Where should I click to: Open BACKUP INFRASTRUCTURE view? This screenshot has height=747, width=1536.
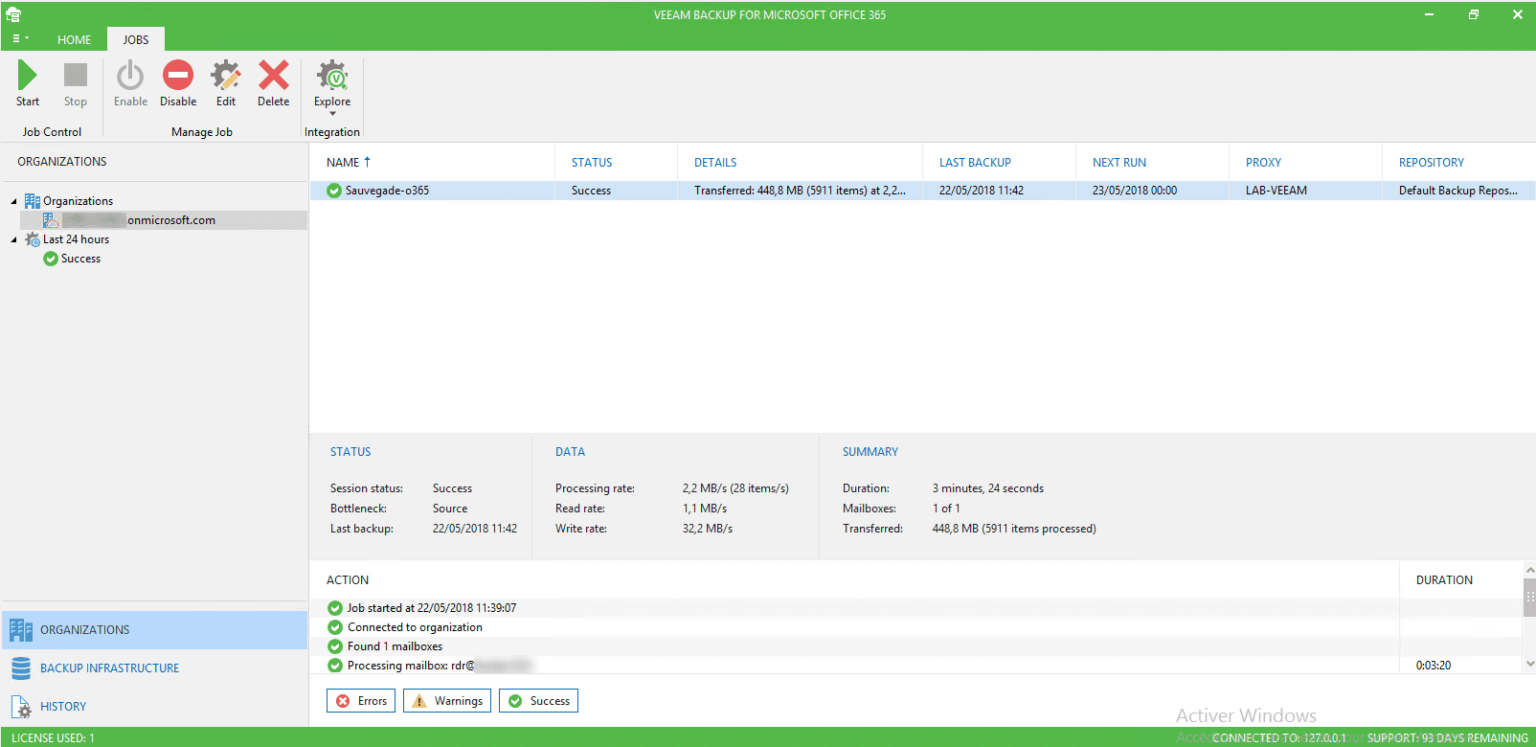coord(155,668)
